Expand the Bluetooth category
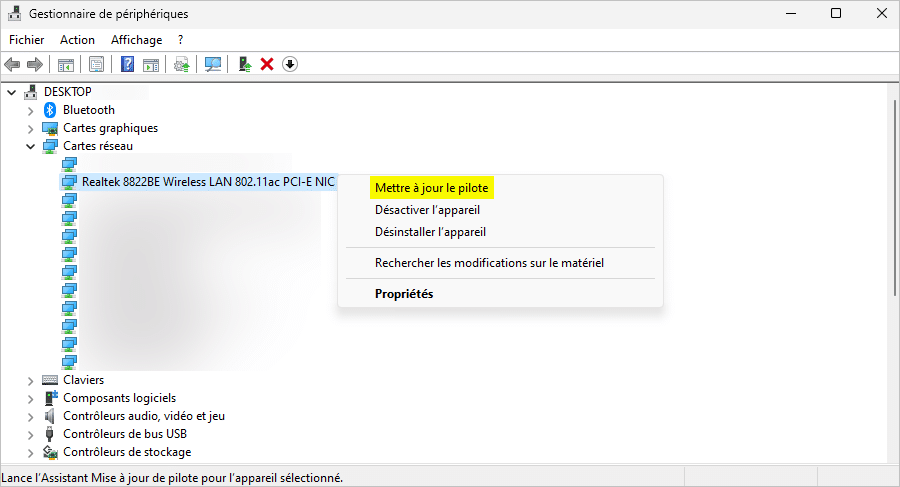Image resolution: width=900 pixels, height=487 pixels. (x=31, y=110)
